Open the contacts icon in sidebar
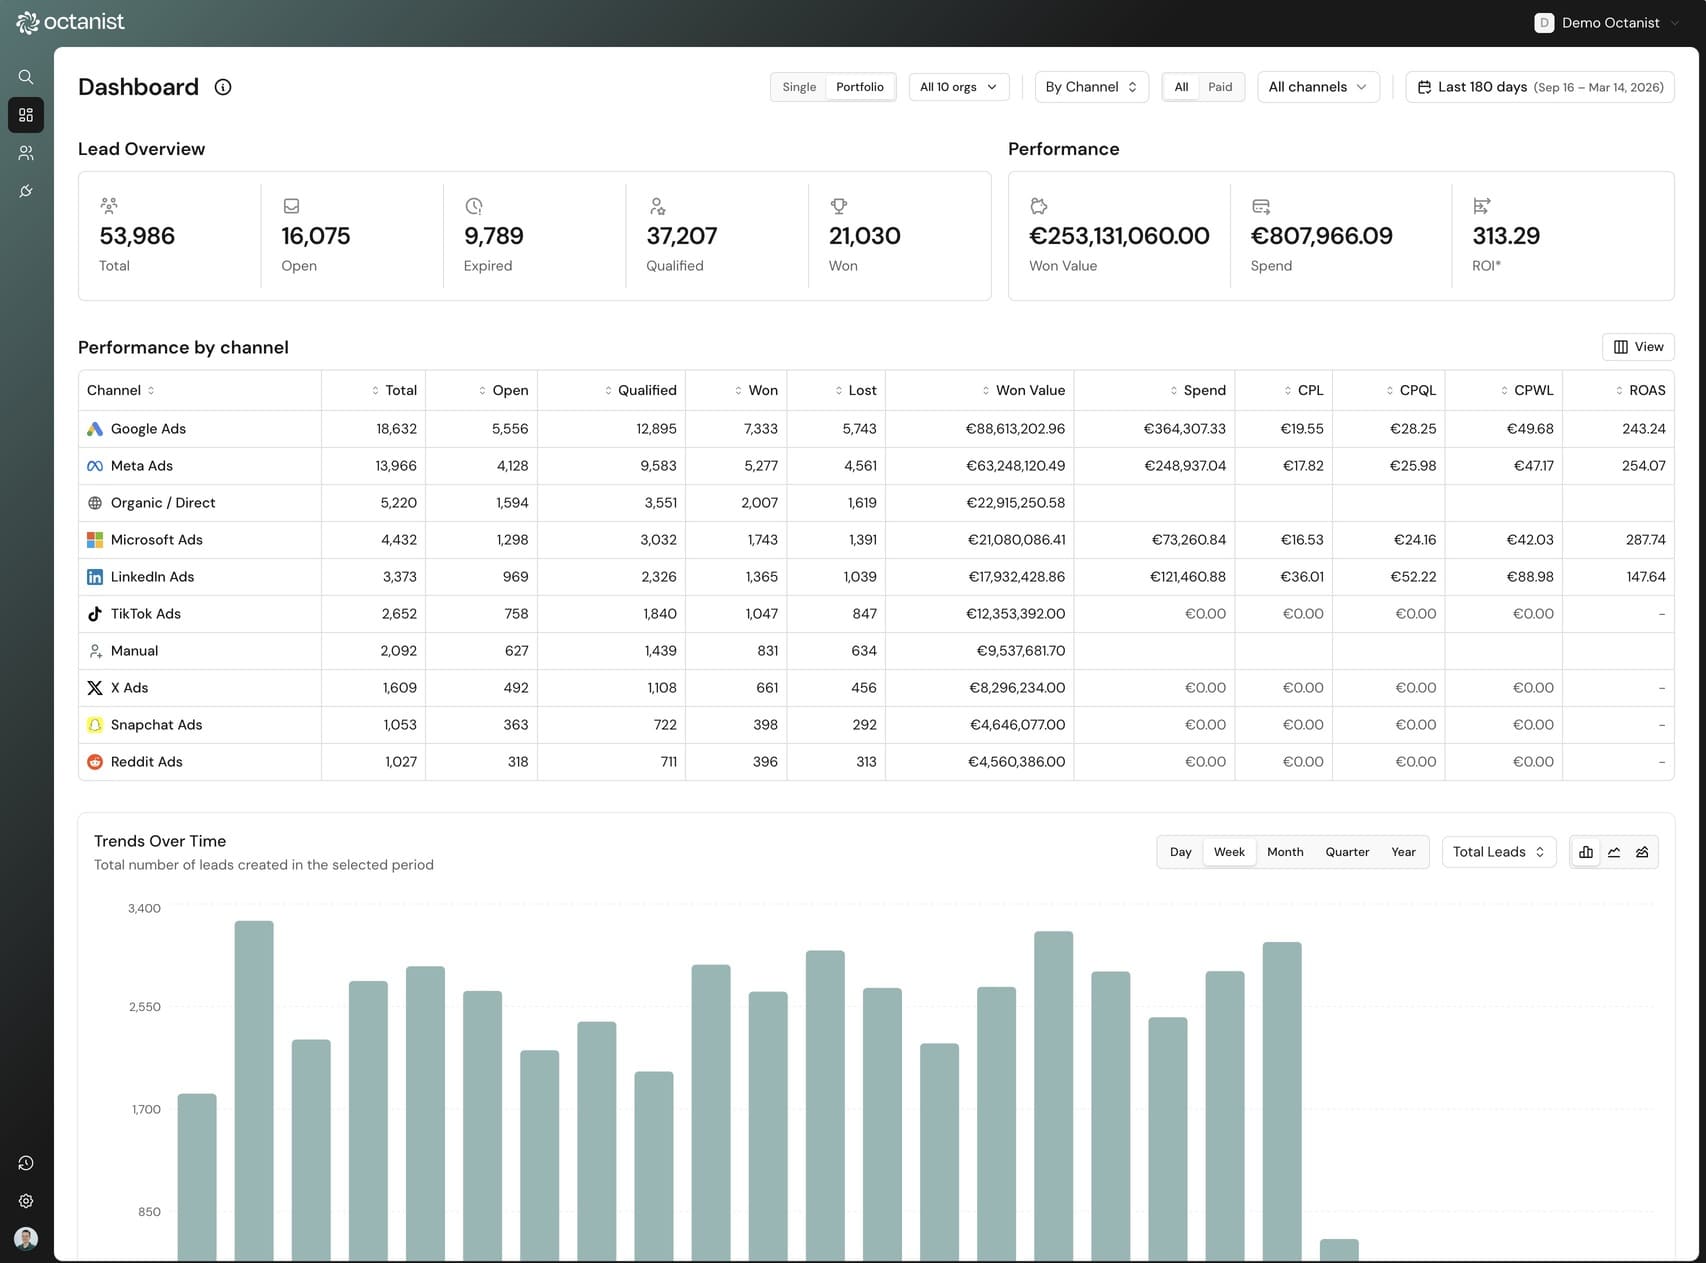This screenshot has height=1263, width=1706. tap(26, 153)
